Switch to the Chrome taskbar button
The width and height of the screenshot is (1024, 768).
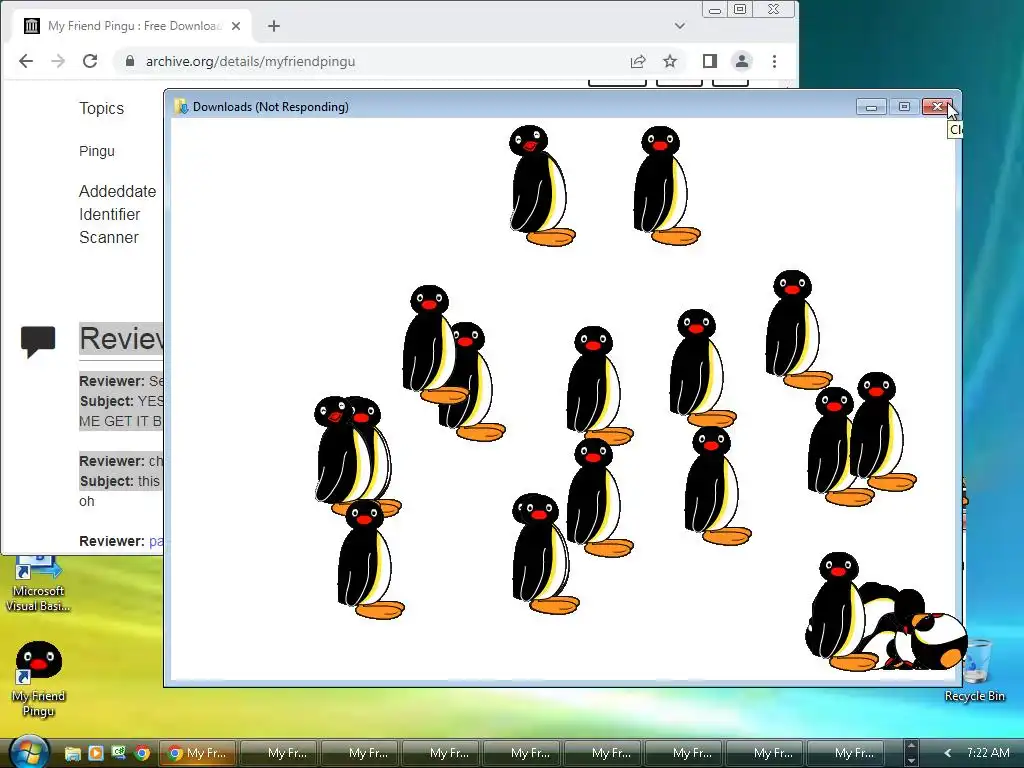(198, 753)
